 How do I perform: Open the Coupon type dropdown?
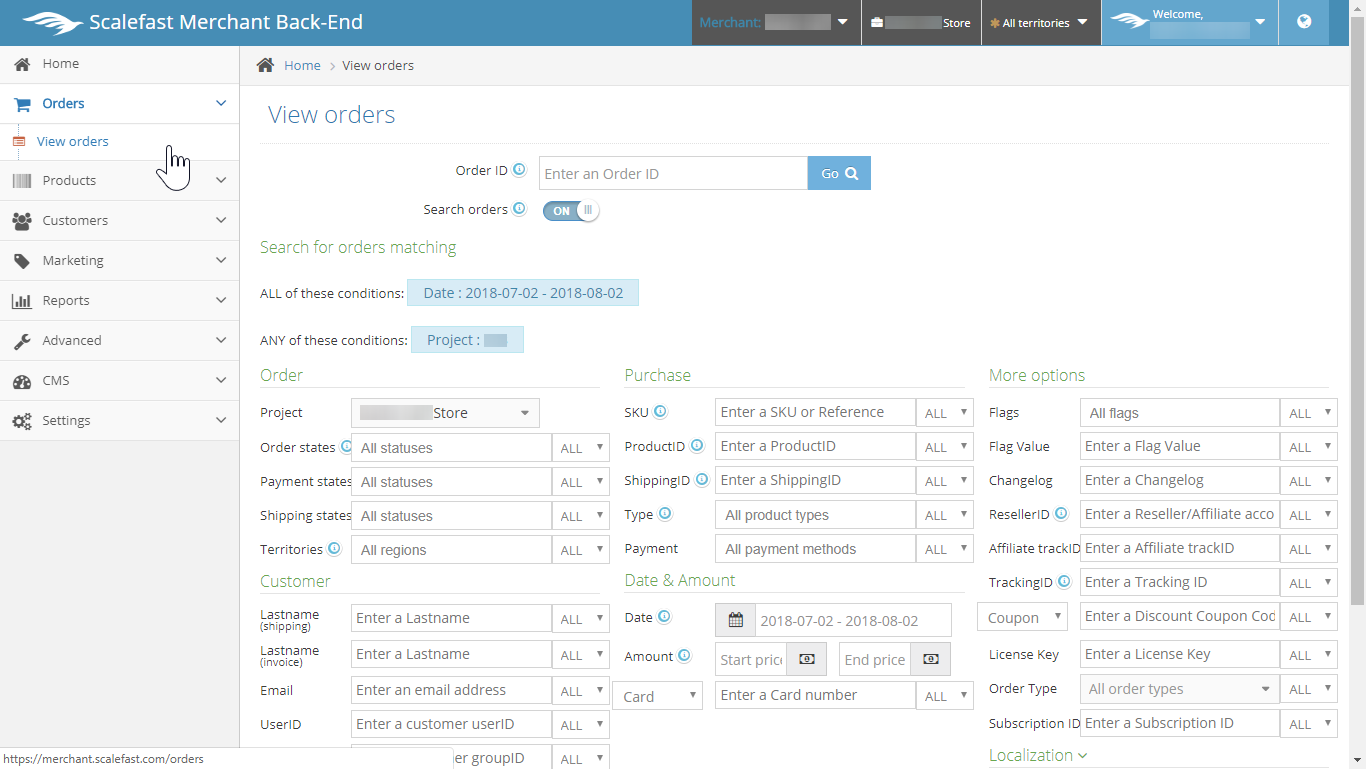click(1022, 617)
